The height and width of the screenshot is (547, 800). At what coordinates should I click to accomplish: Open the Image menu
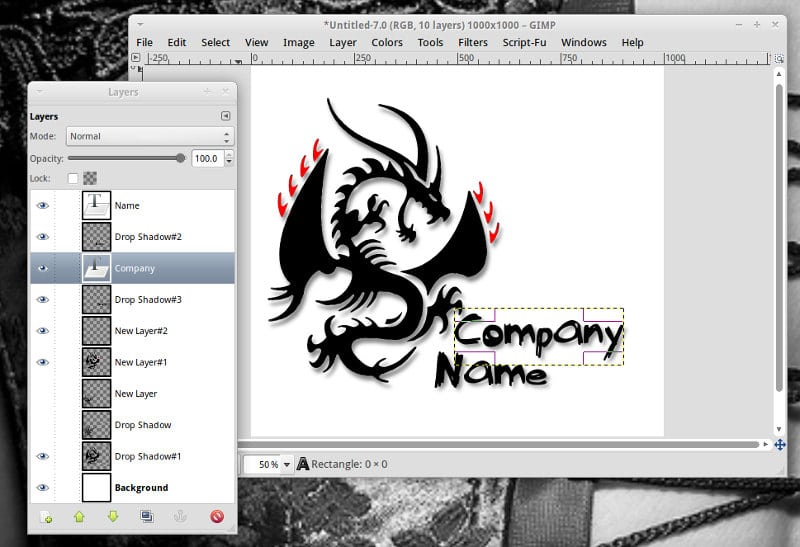coord(299,42)
